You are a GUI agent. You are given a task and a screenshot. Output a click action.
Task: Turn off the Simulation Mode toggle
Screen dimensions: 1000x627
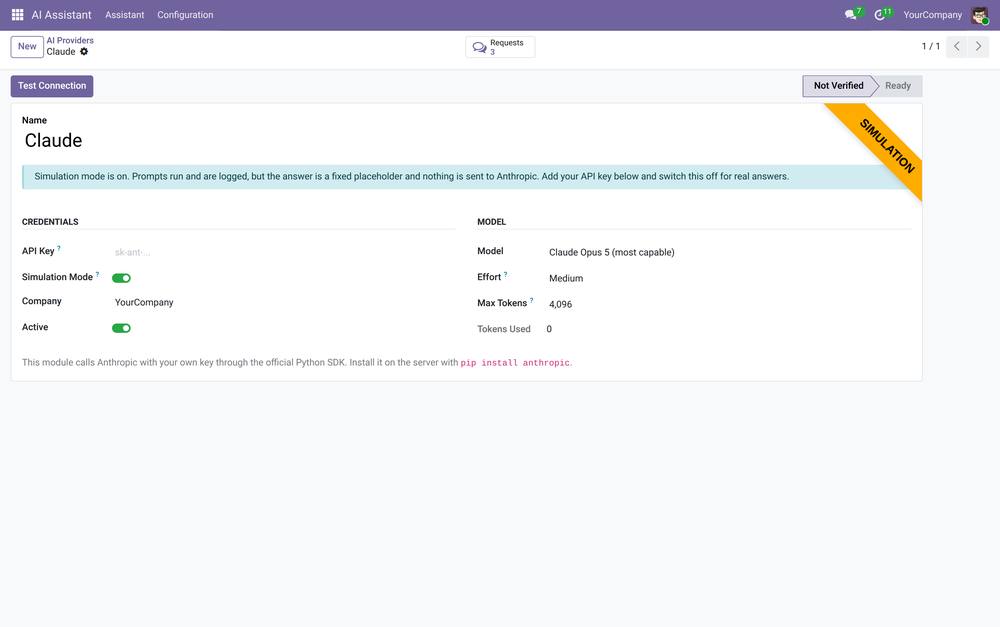click(x=121, y=278)
